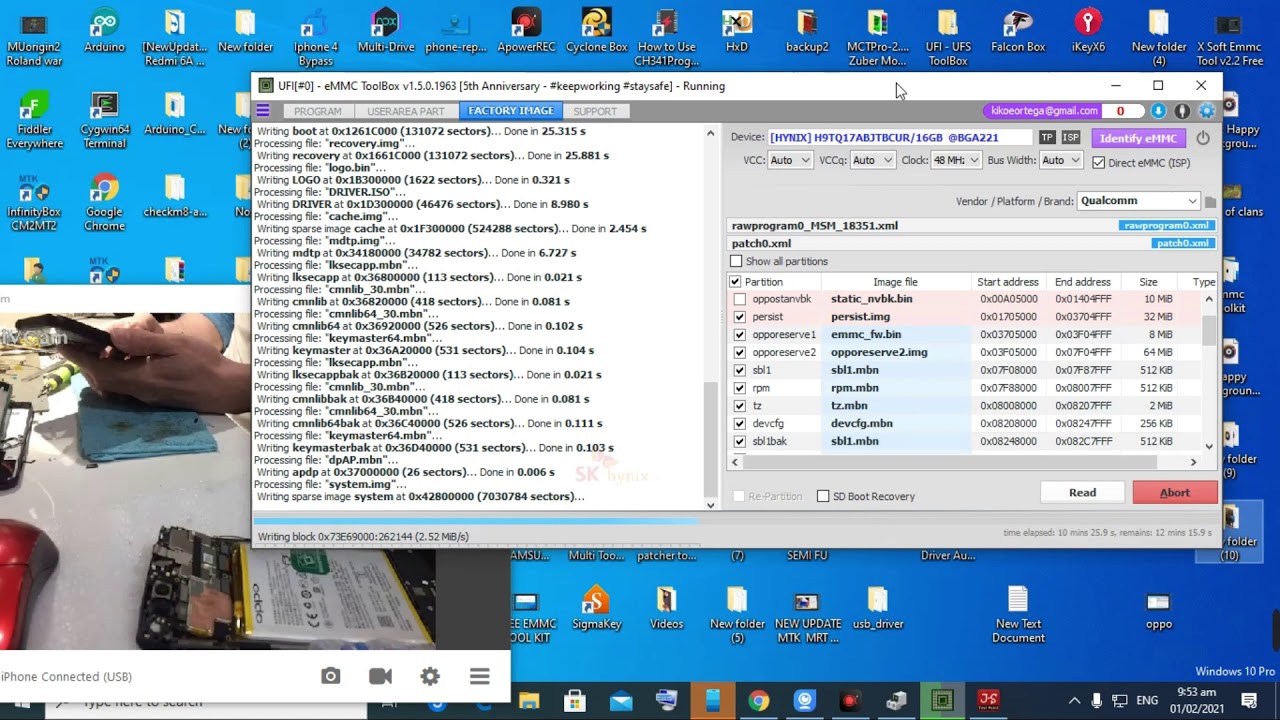The height and width of the screenshot is (720, 1280).
Task: Open the menu lines icon in mirror window
Action: [480, 676]
